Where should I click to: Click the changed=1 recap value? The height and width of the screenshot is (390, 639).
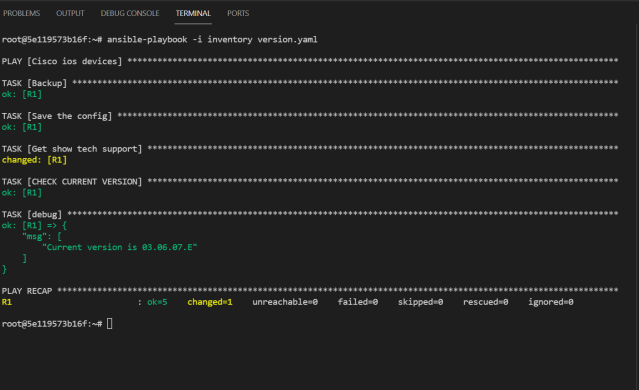(x=210, y=302)
